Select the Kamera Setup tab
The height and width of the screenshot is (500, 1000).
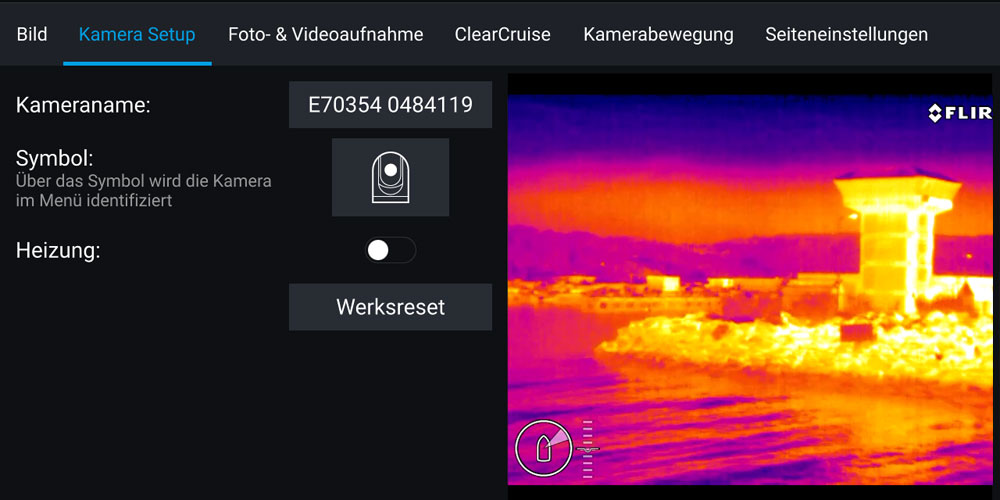(x=137, y=34)
